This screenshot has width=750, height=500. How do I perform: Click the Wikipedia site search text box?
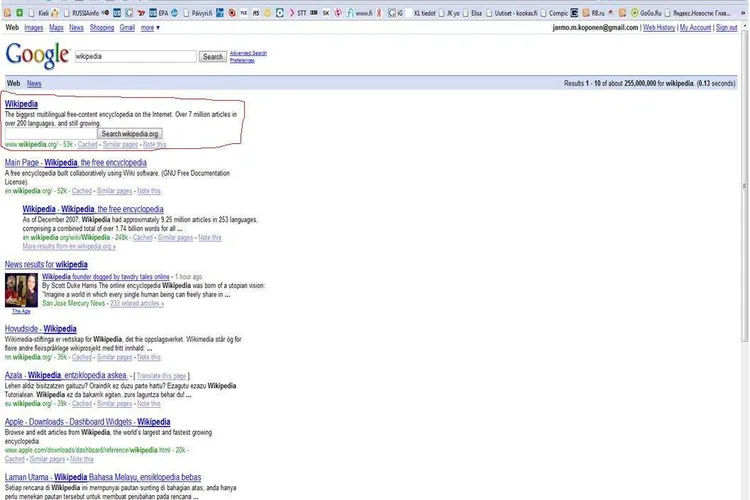51,133
